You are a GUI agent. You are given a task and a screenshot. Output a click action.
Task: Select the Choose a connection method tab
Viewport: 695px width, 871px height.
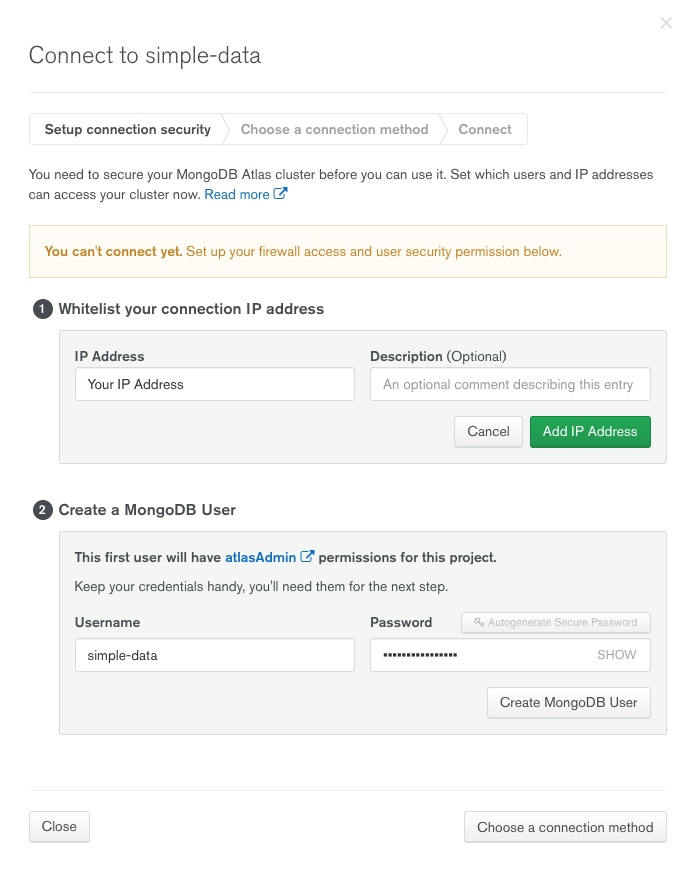(x=334, y=129)
